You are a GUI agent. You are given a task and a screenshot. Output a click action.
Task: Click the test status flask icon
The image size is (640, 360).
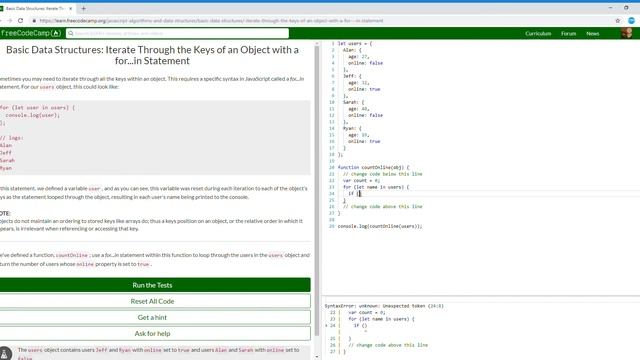(x=5, y=353)
